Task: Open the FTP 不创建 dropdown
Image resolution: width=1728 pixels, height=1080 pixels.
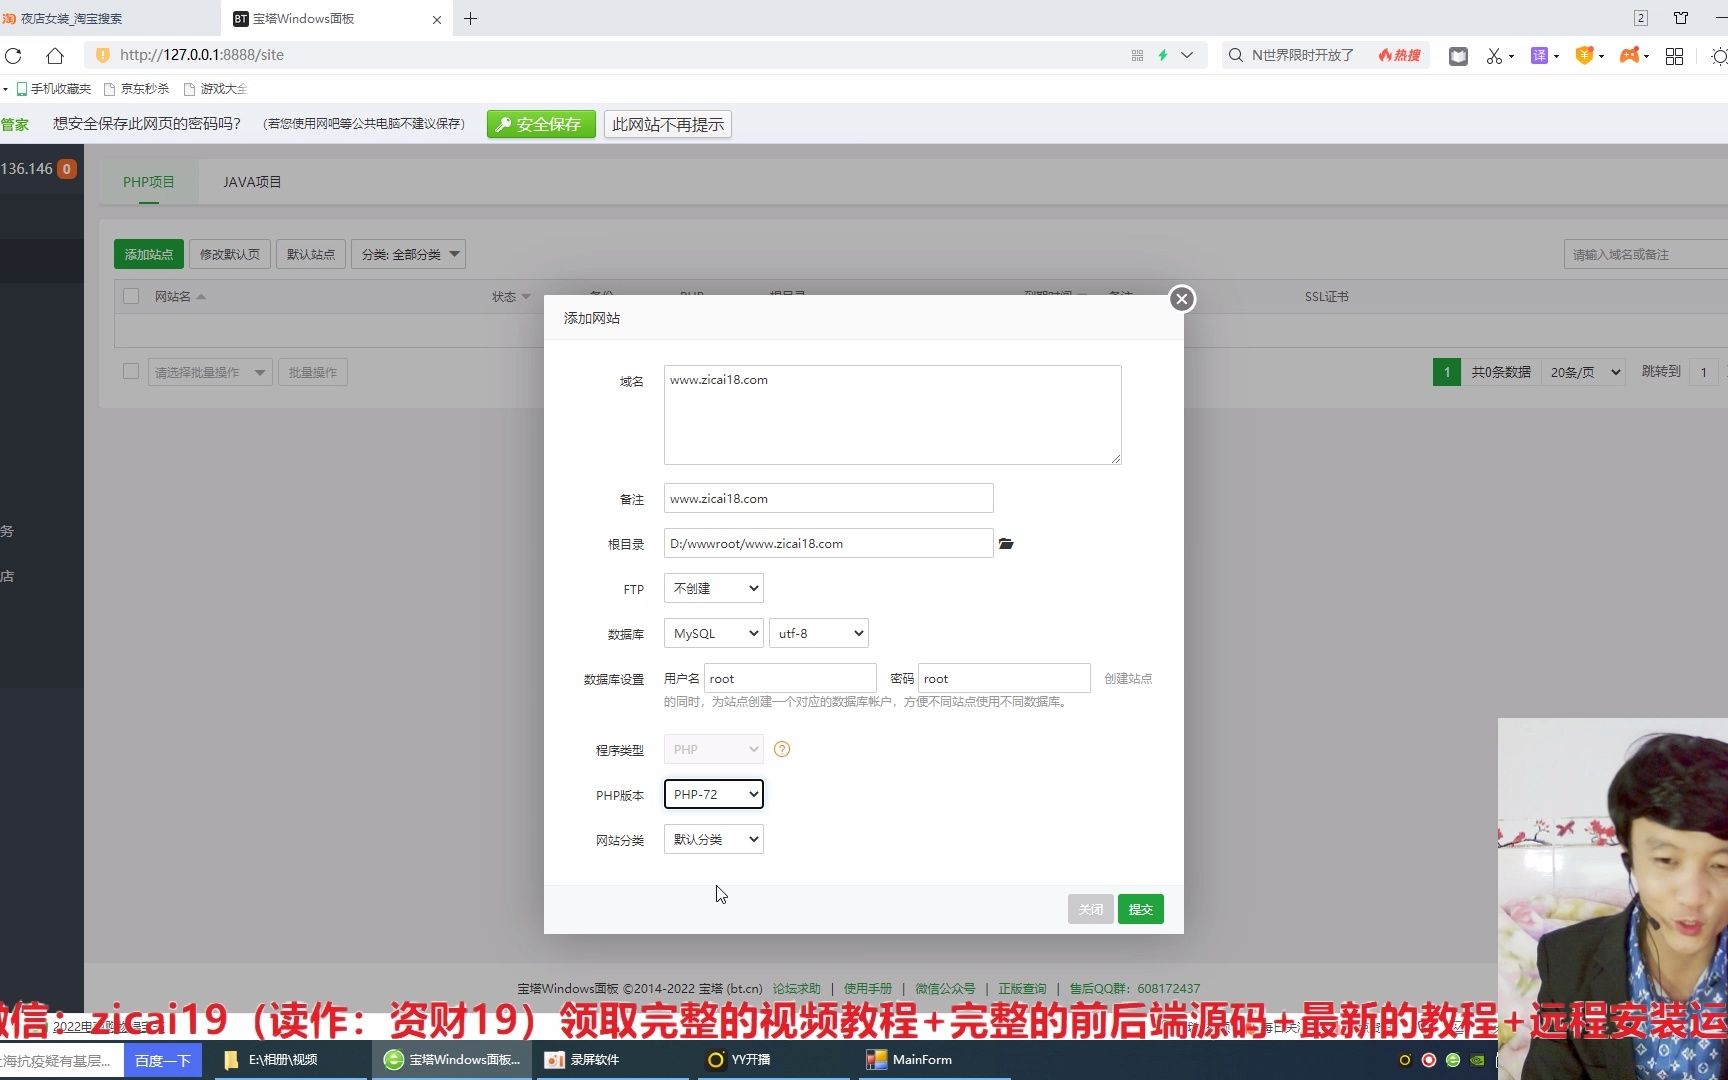Action: (712, 588)
